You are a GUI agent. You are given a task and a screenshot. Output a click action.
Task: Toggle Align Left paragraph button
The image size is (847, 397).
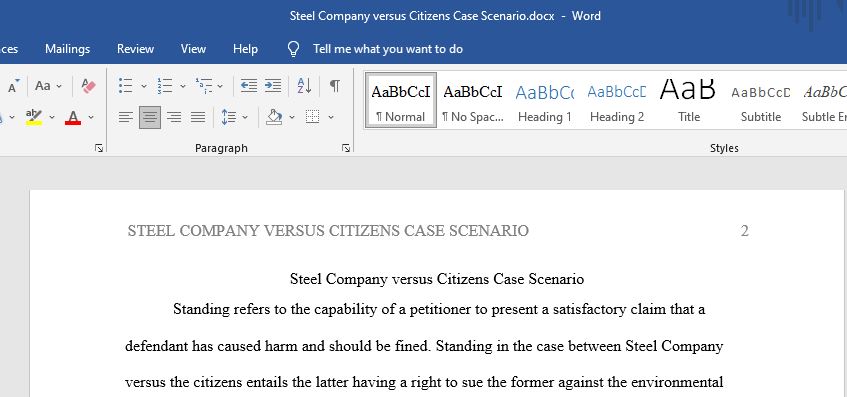point(125,117)
